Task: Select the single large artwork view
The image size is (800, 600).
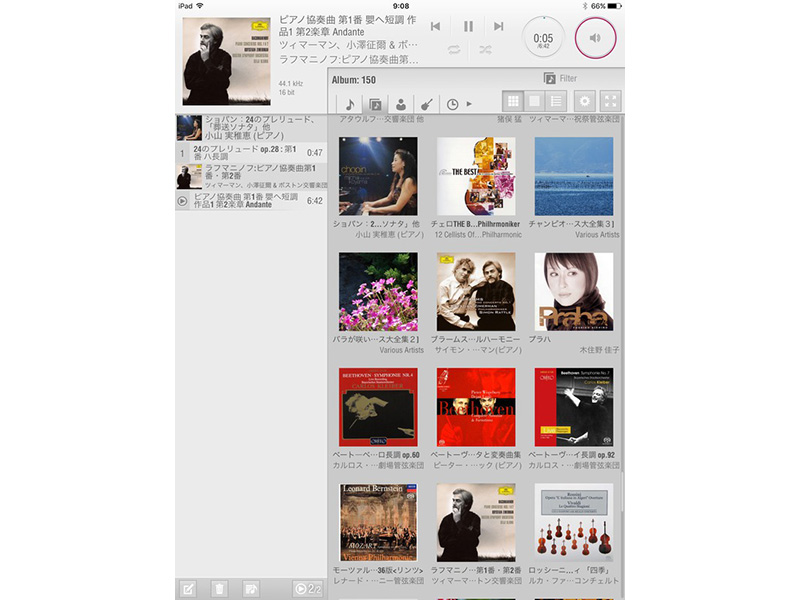Action: tap(534, 101)
